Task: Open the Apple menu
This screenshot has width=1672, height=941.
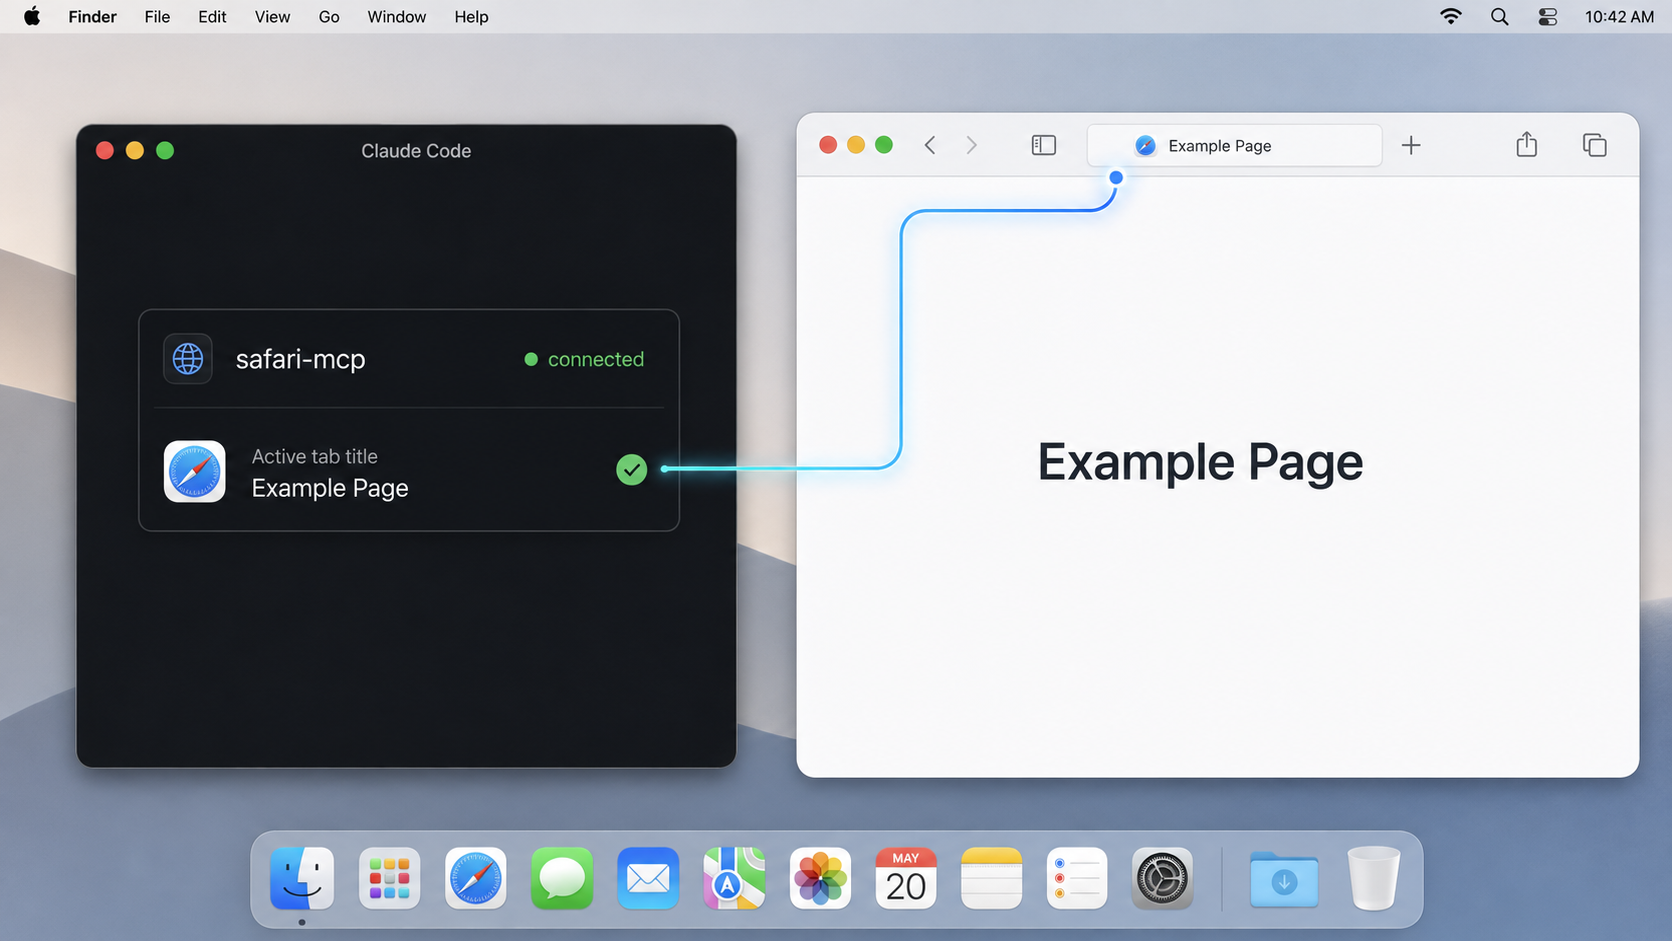Action: [32, 16]
